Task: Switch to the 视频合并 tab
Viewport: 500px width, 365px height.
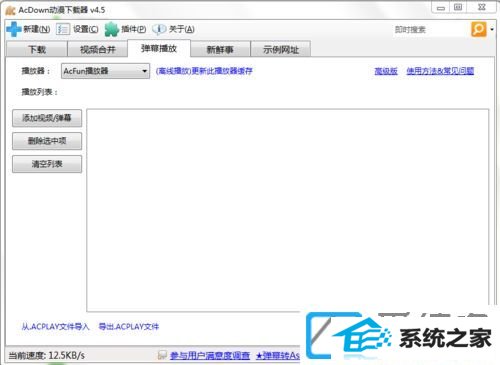Action: [97, 50]
